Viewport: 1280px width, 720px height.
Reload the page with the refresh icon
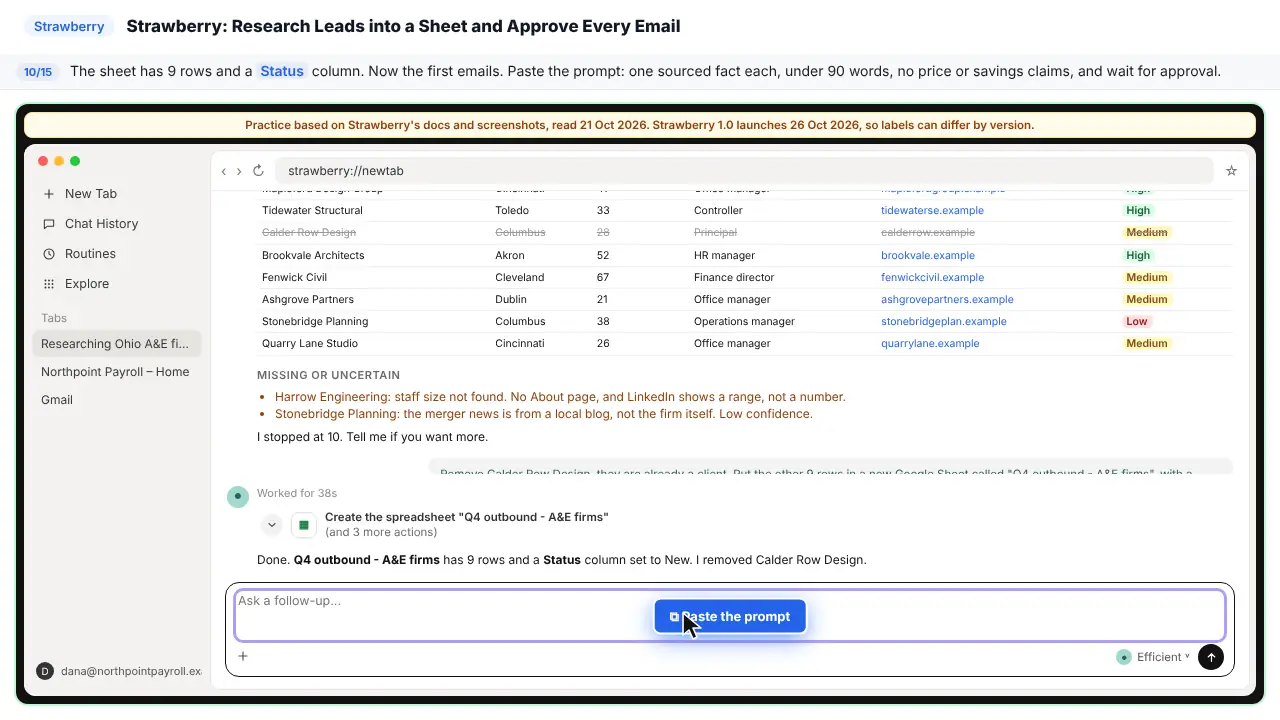tap(258, 171)
